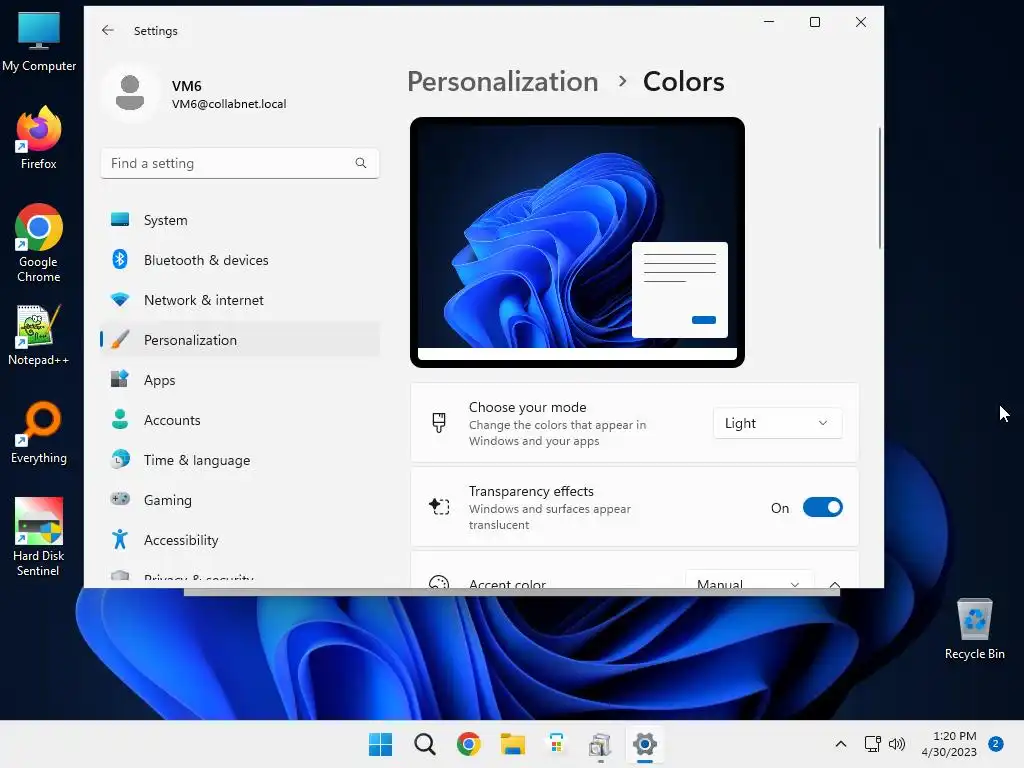1024x768 pixels.
Task: Open the System settings category
Action: coord(240,220)
